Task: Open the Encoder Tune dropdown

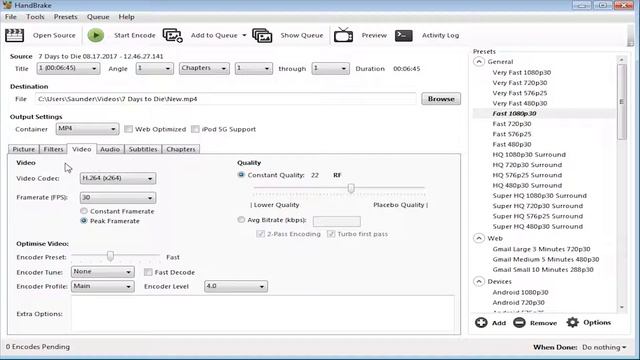Action: (102, 272)
